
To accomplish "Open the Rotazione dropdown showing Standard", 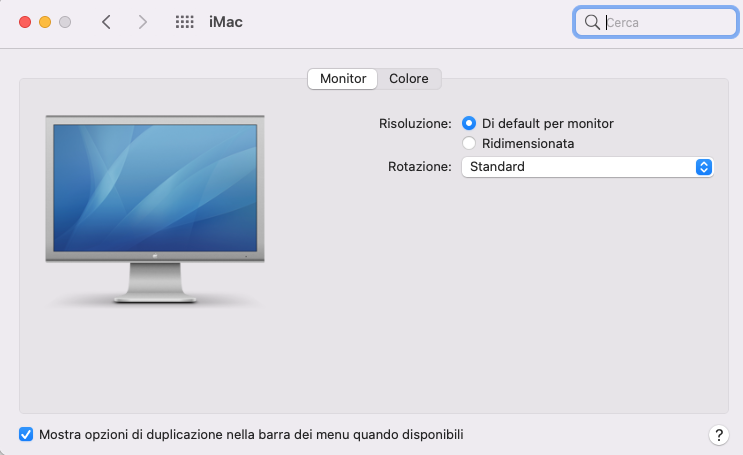I will (x=587, y=167).
